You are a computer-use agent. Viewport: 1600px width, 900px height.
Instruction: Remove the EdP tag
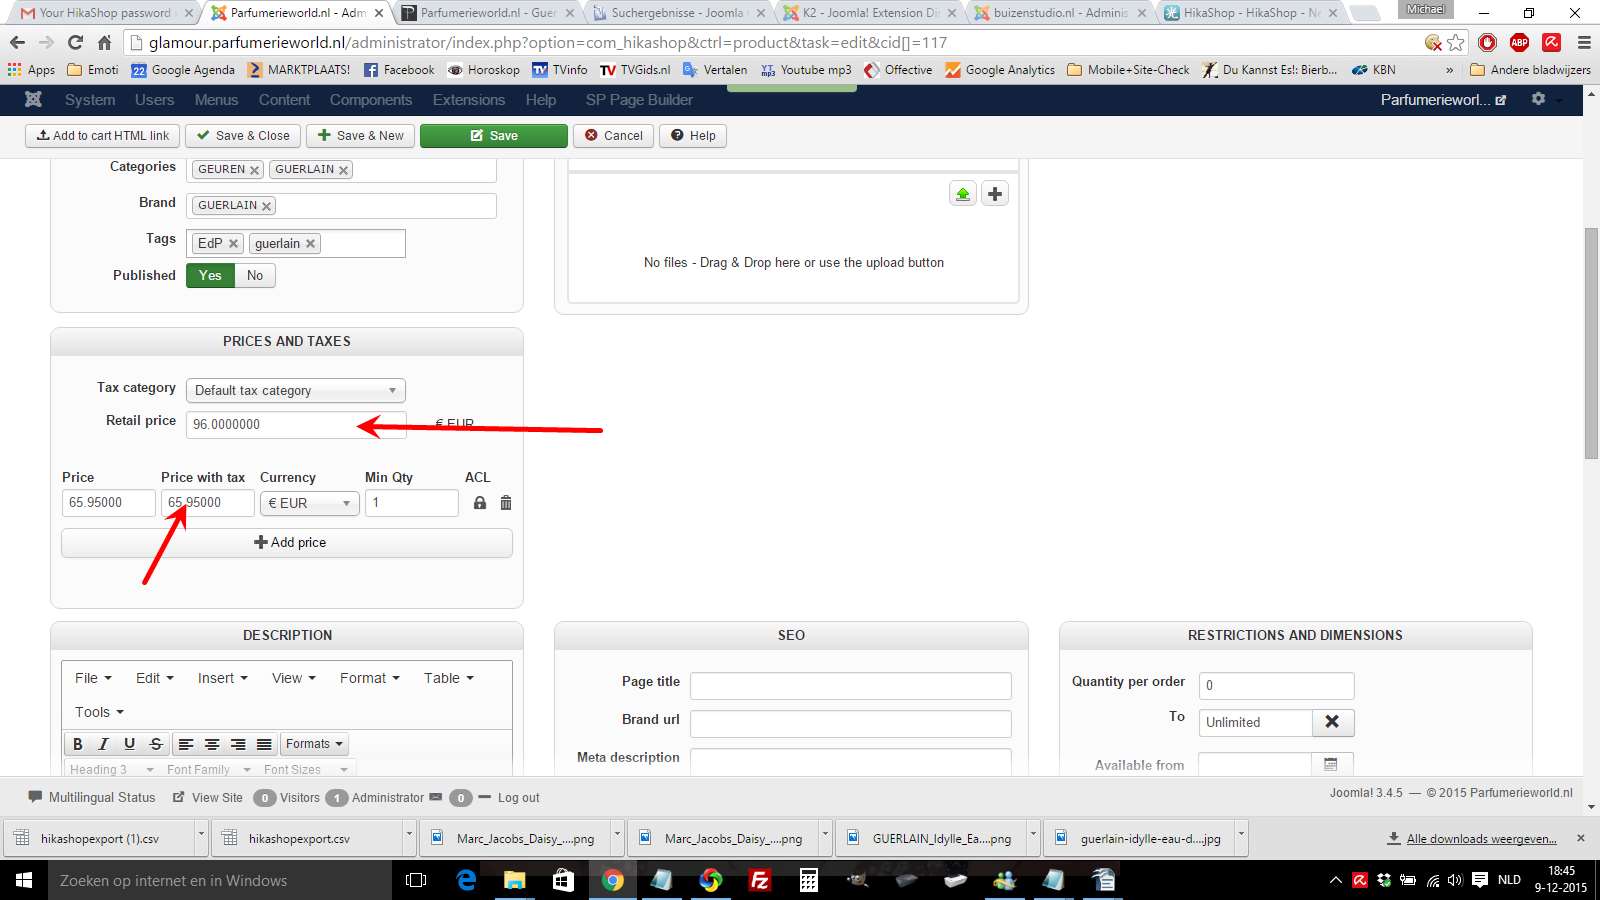click(x=233, y=244)
